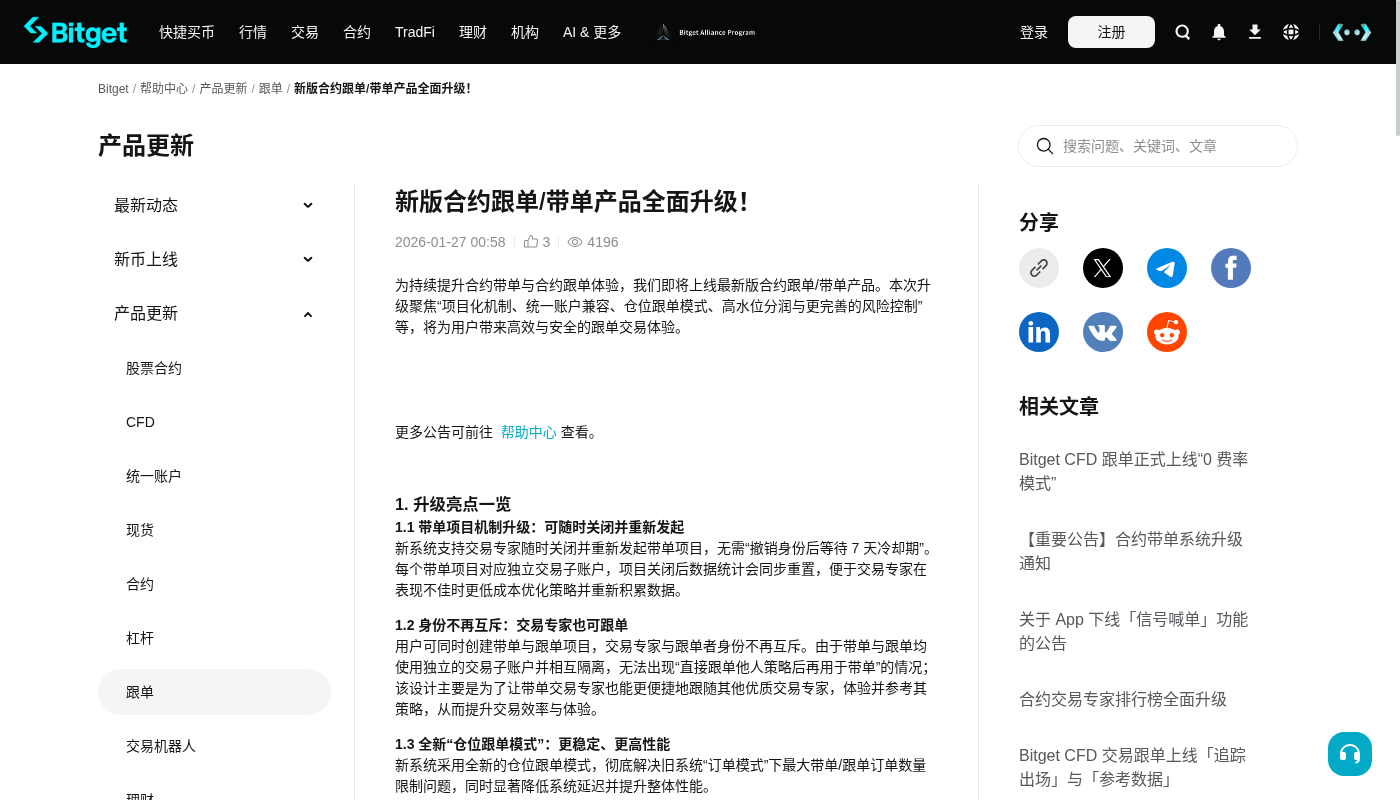This screenshot has width=1400, height=800.
Task: Open related article 合约带单系统升级通知
Action: 1131,551
